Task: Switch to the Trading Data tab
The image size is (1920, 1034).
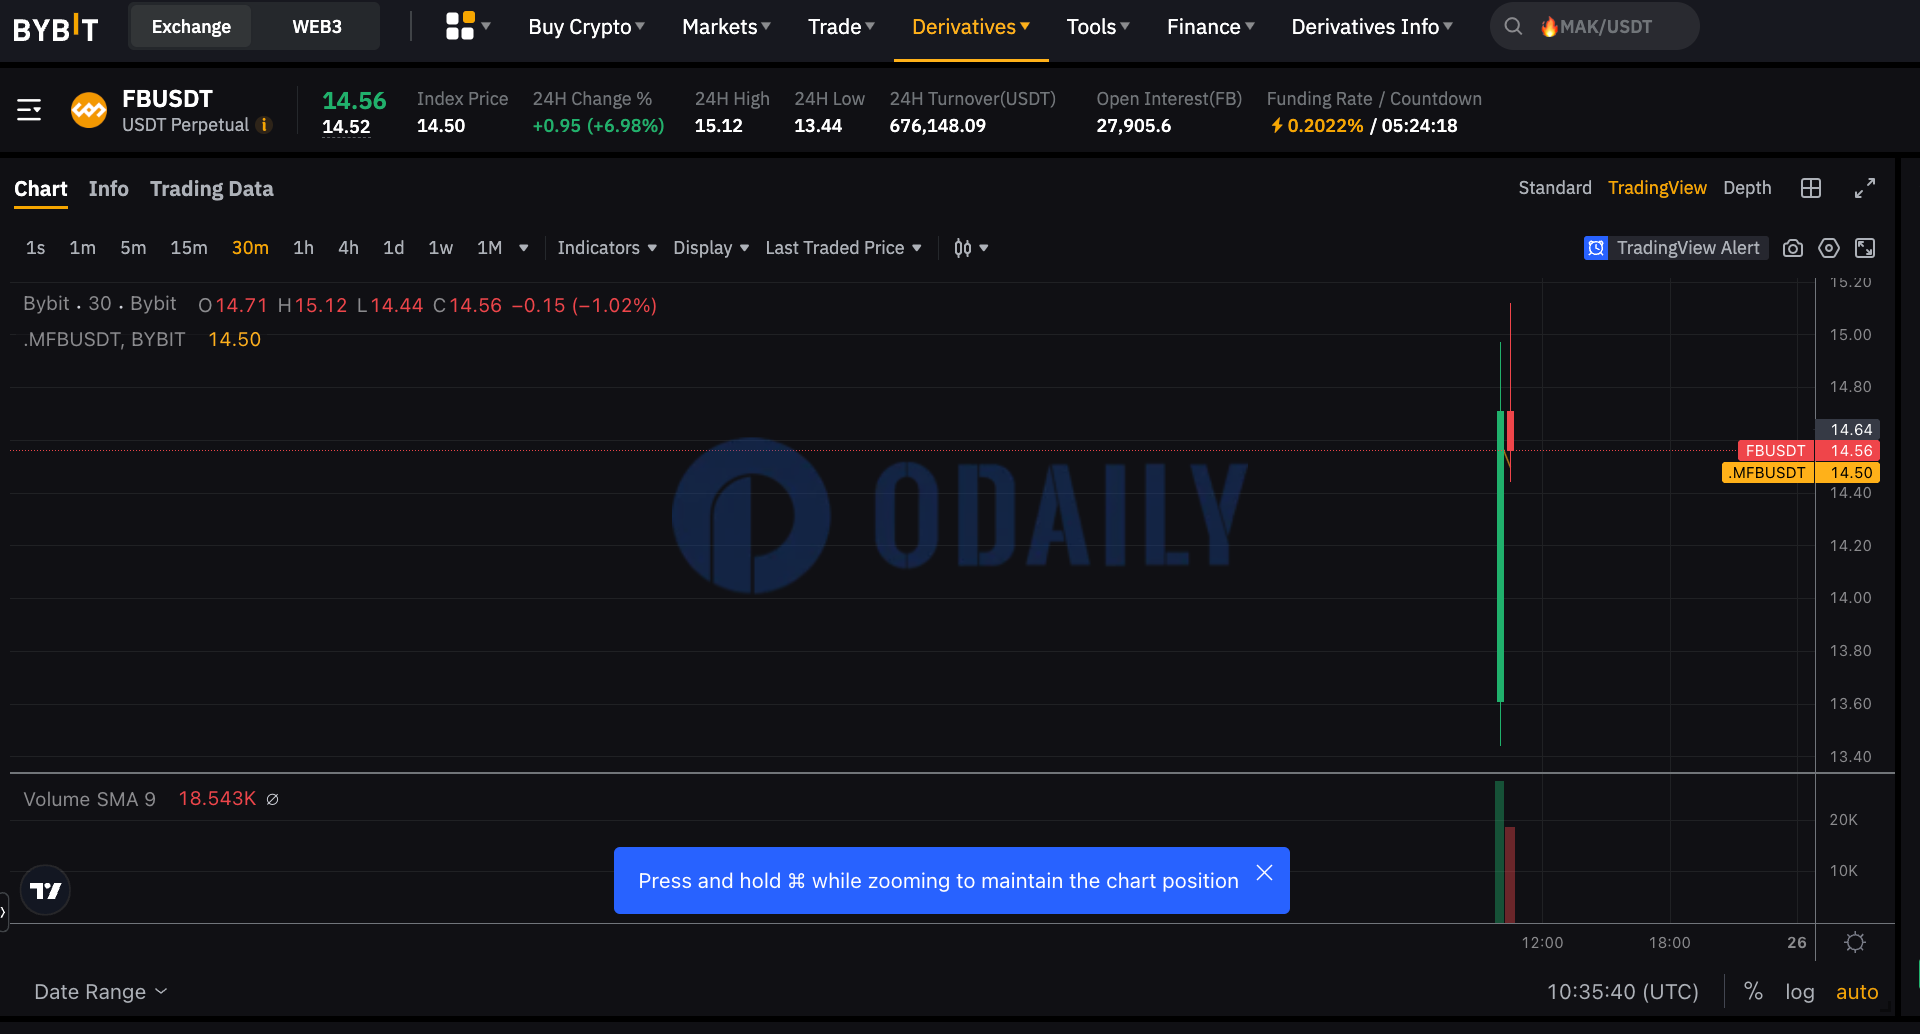Action: pyautogui.click(x=211, y=189)
